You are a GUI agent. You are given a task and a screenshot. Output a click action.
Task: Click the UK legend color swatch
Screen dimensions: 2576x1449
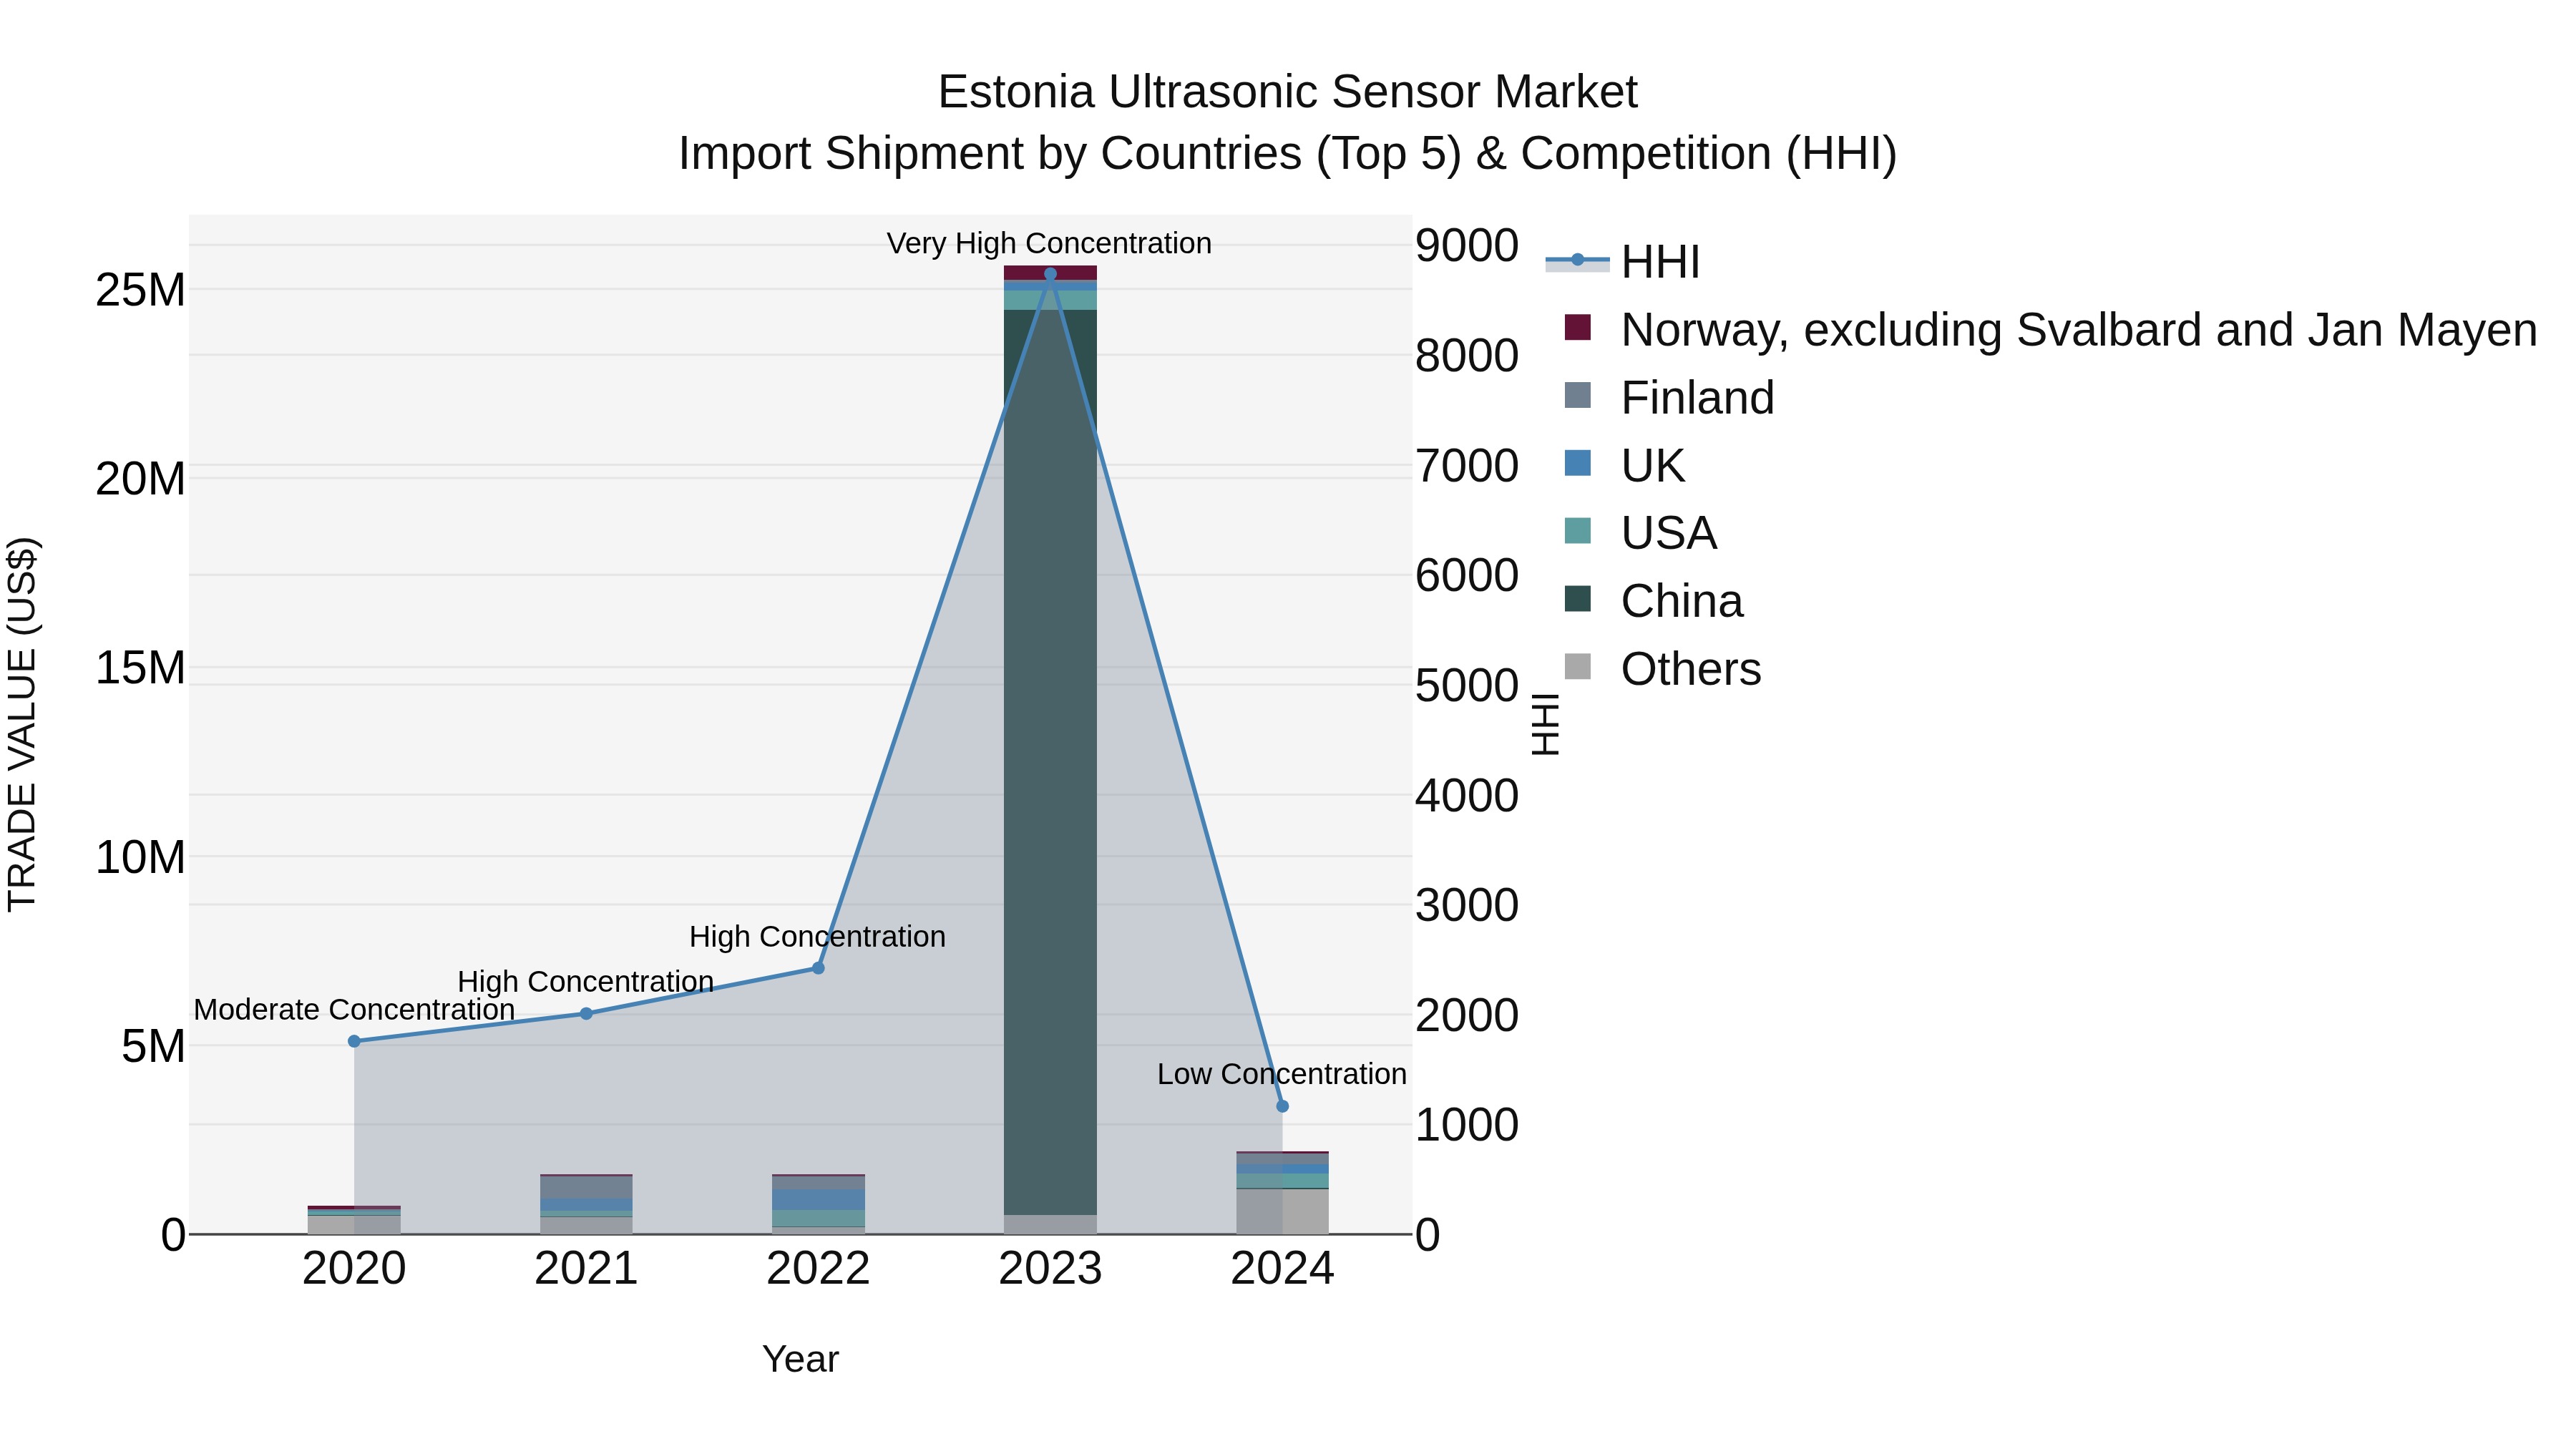click(1577, 463)
